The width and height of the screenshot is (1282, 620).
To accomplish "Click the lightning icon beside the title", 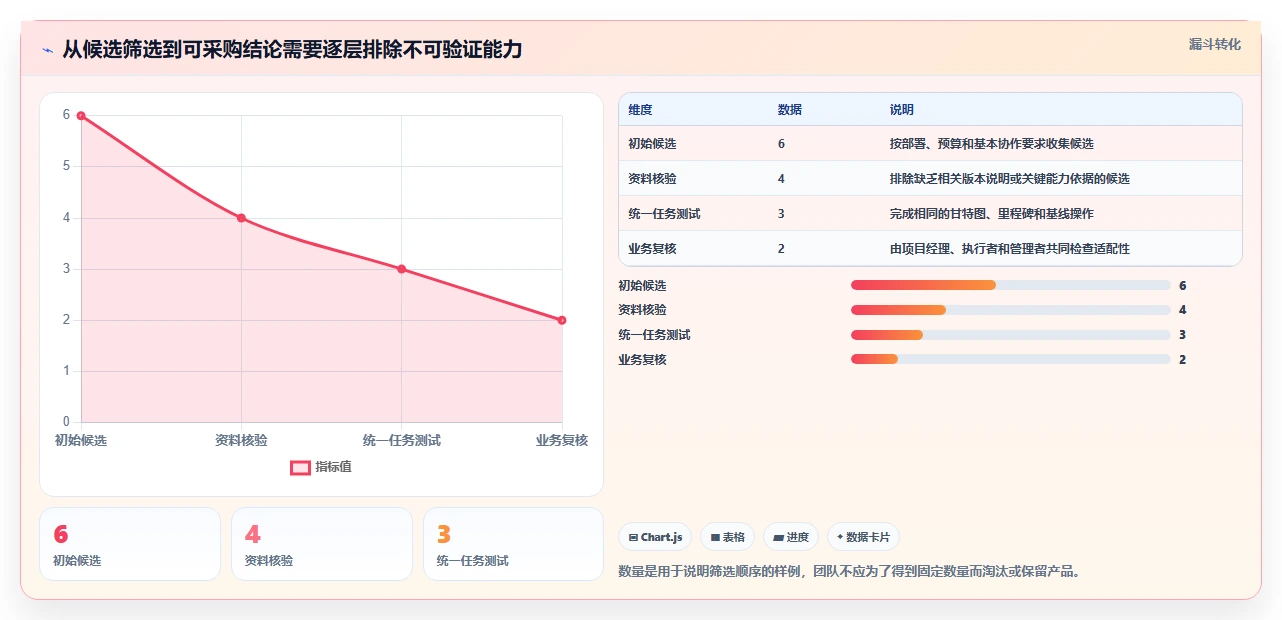I will 47,50.
